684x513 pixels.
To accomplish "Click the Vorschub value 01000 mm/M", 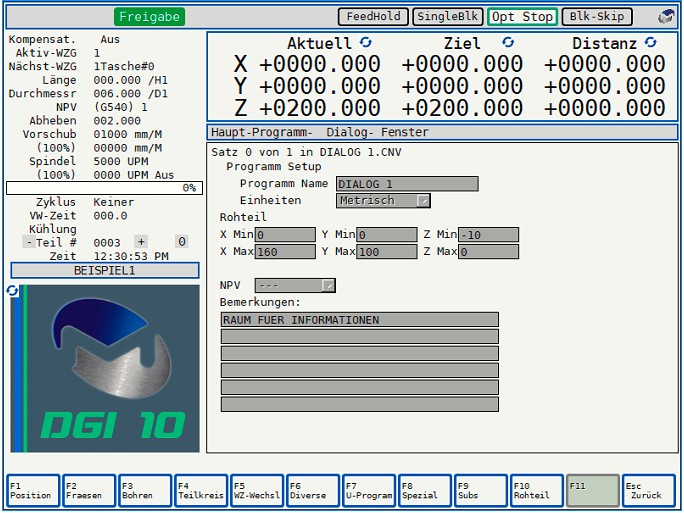I will point(127,134).
